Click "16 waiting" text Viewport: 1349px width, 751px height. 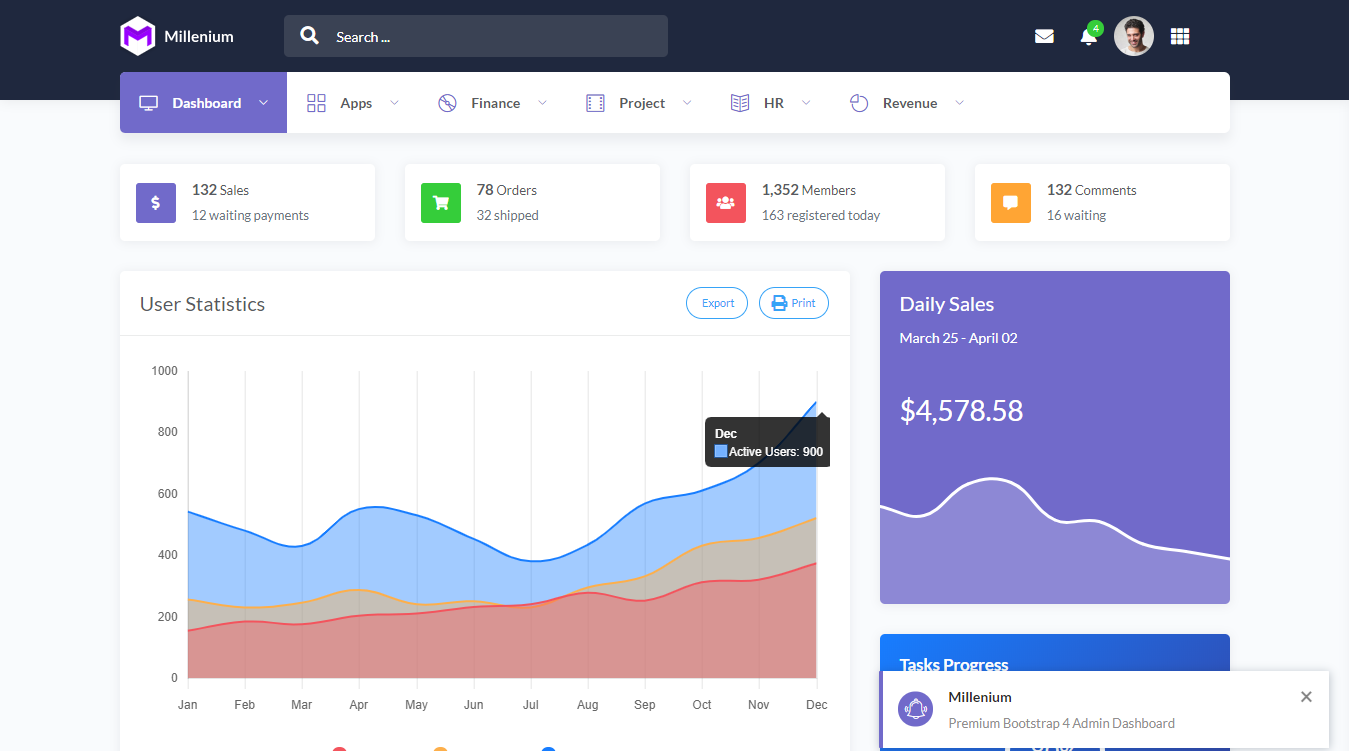coord(1076,215)
